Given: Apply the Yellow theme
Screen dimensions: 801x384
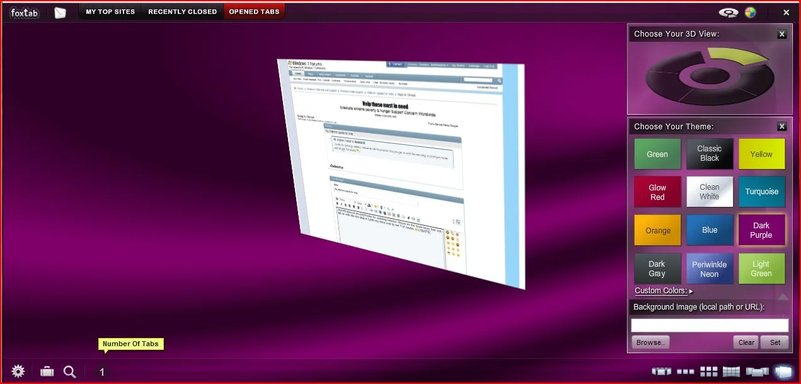Looking at the screenshot, I should [762, 154].
